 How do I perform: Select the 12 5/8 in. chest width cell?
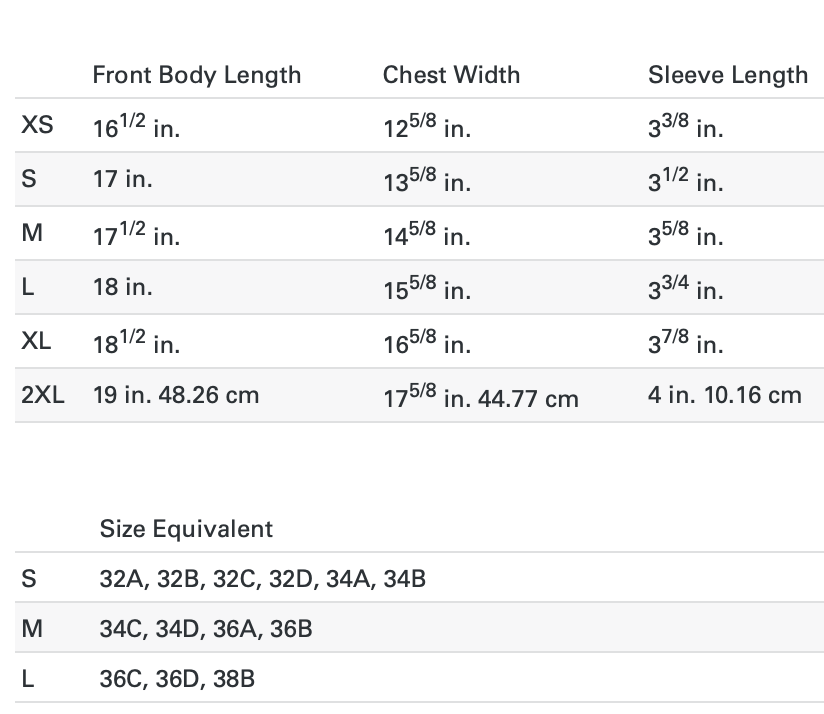coord(427,128)
